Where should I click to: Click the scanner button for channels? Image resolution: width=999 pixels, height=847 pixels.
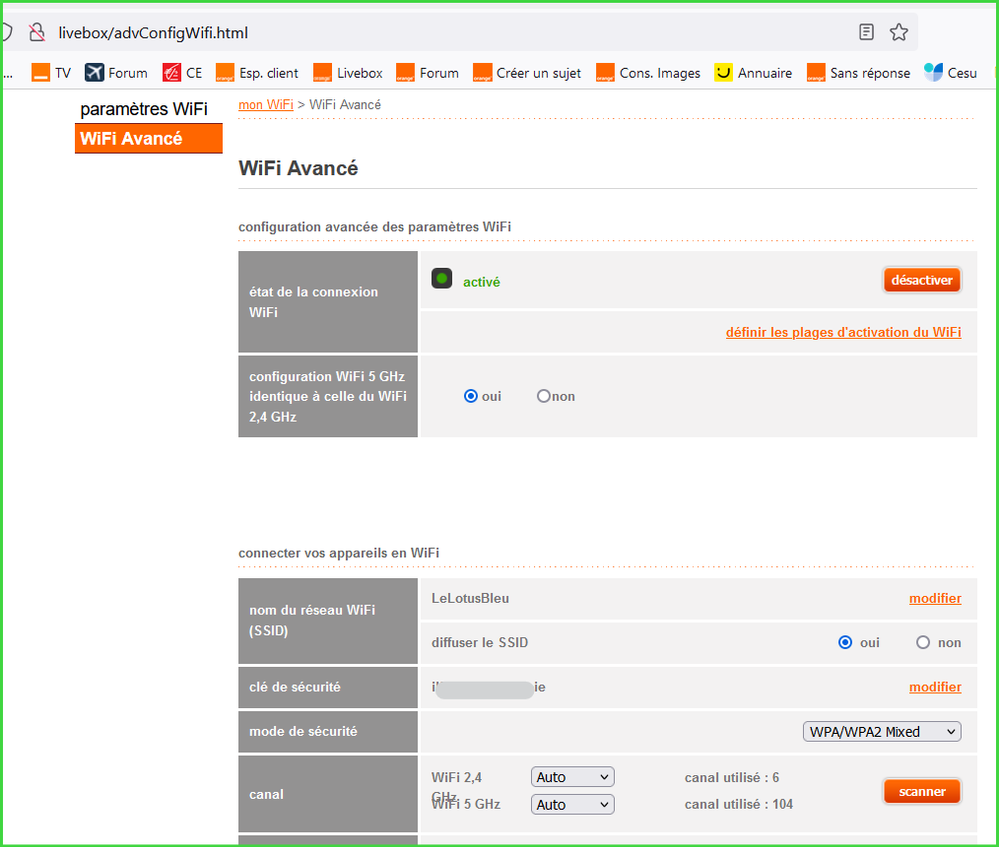click(921, 792)
